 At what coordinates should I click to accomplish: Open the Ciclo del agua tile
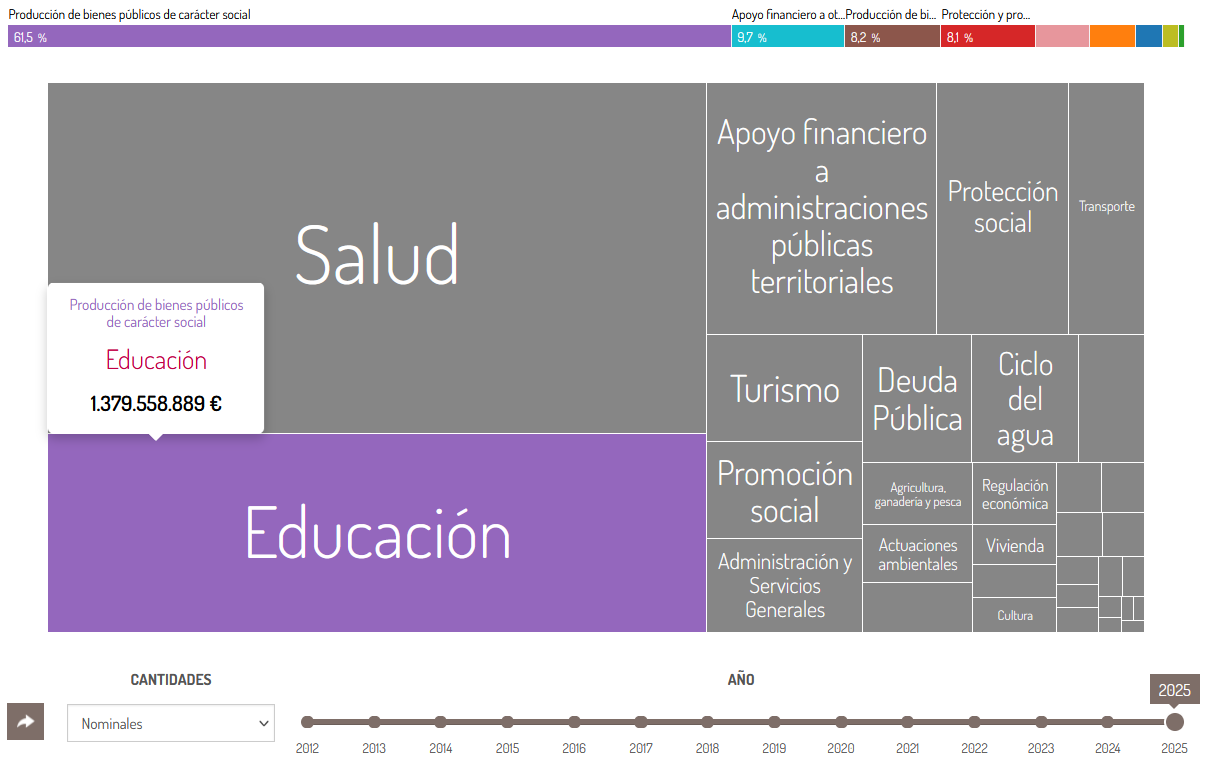tap(1024, 398)
